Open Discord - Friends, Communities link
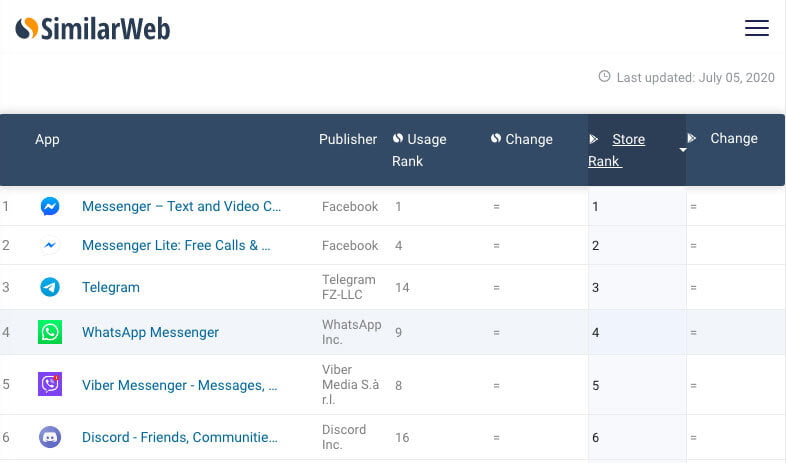Image resolution: width=786 pixels, height=463 pixels. pyautogui.click(x=179, y=437)
